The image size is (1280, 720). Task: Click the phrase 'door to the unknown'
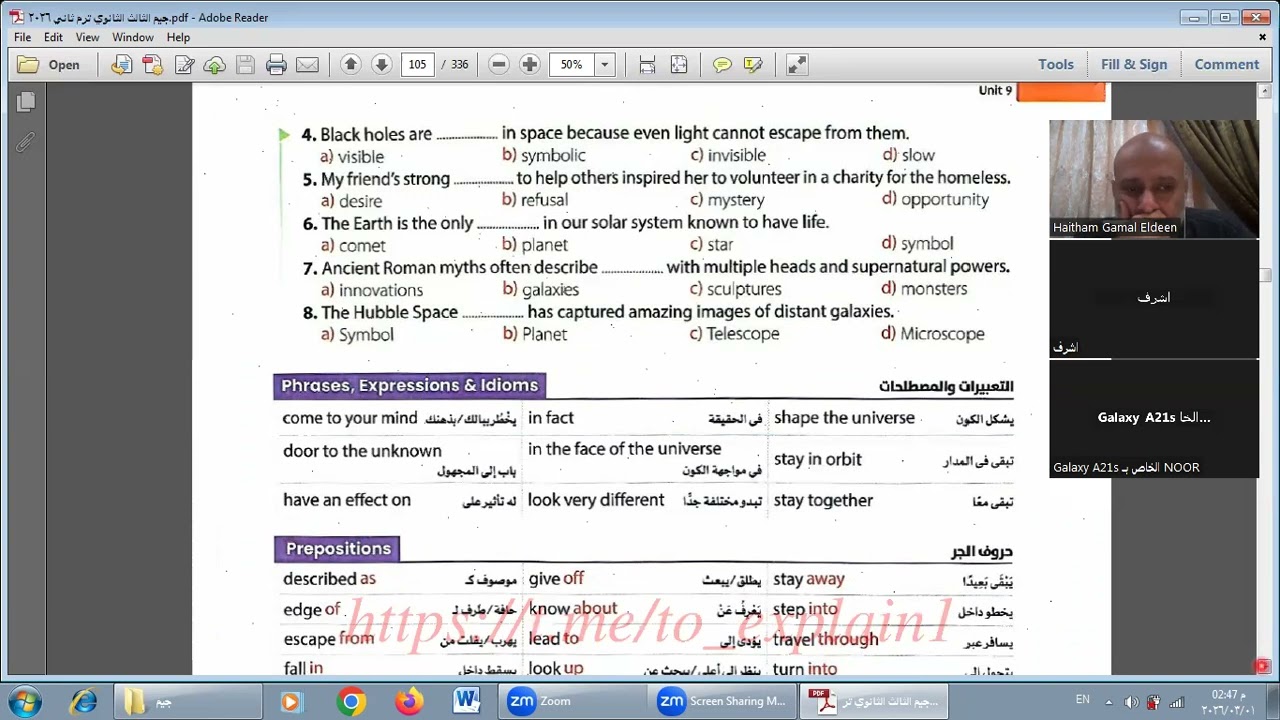362,451
